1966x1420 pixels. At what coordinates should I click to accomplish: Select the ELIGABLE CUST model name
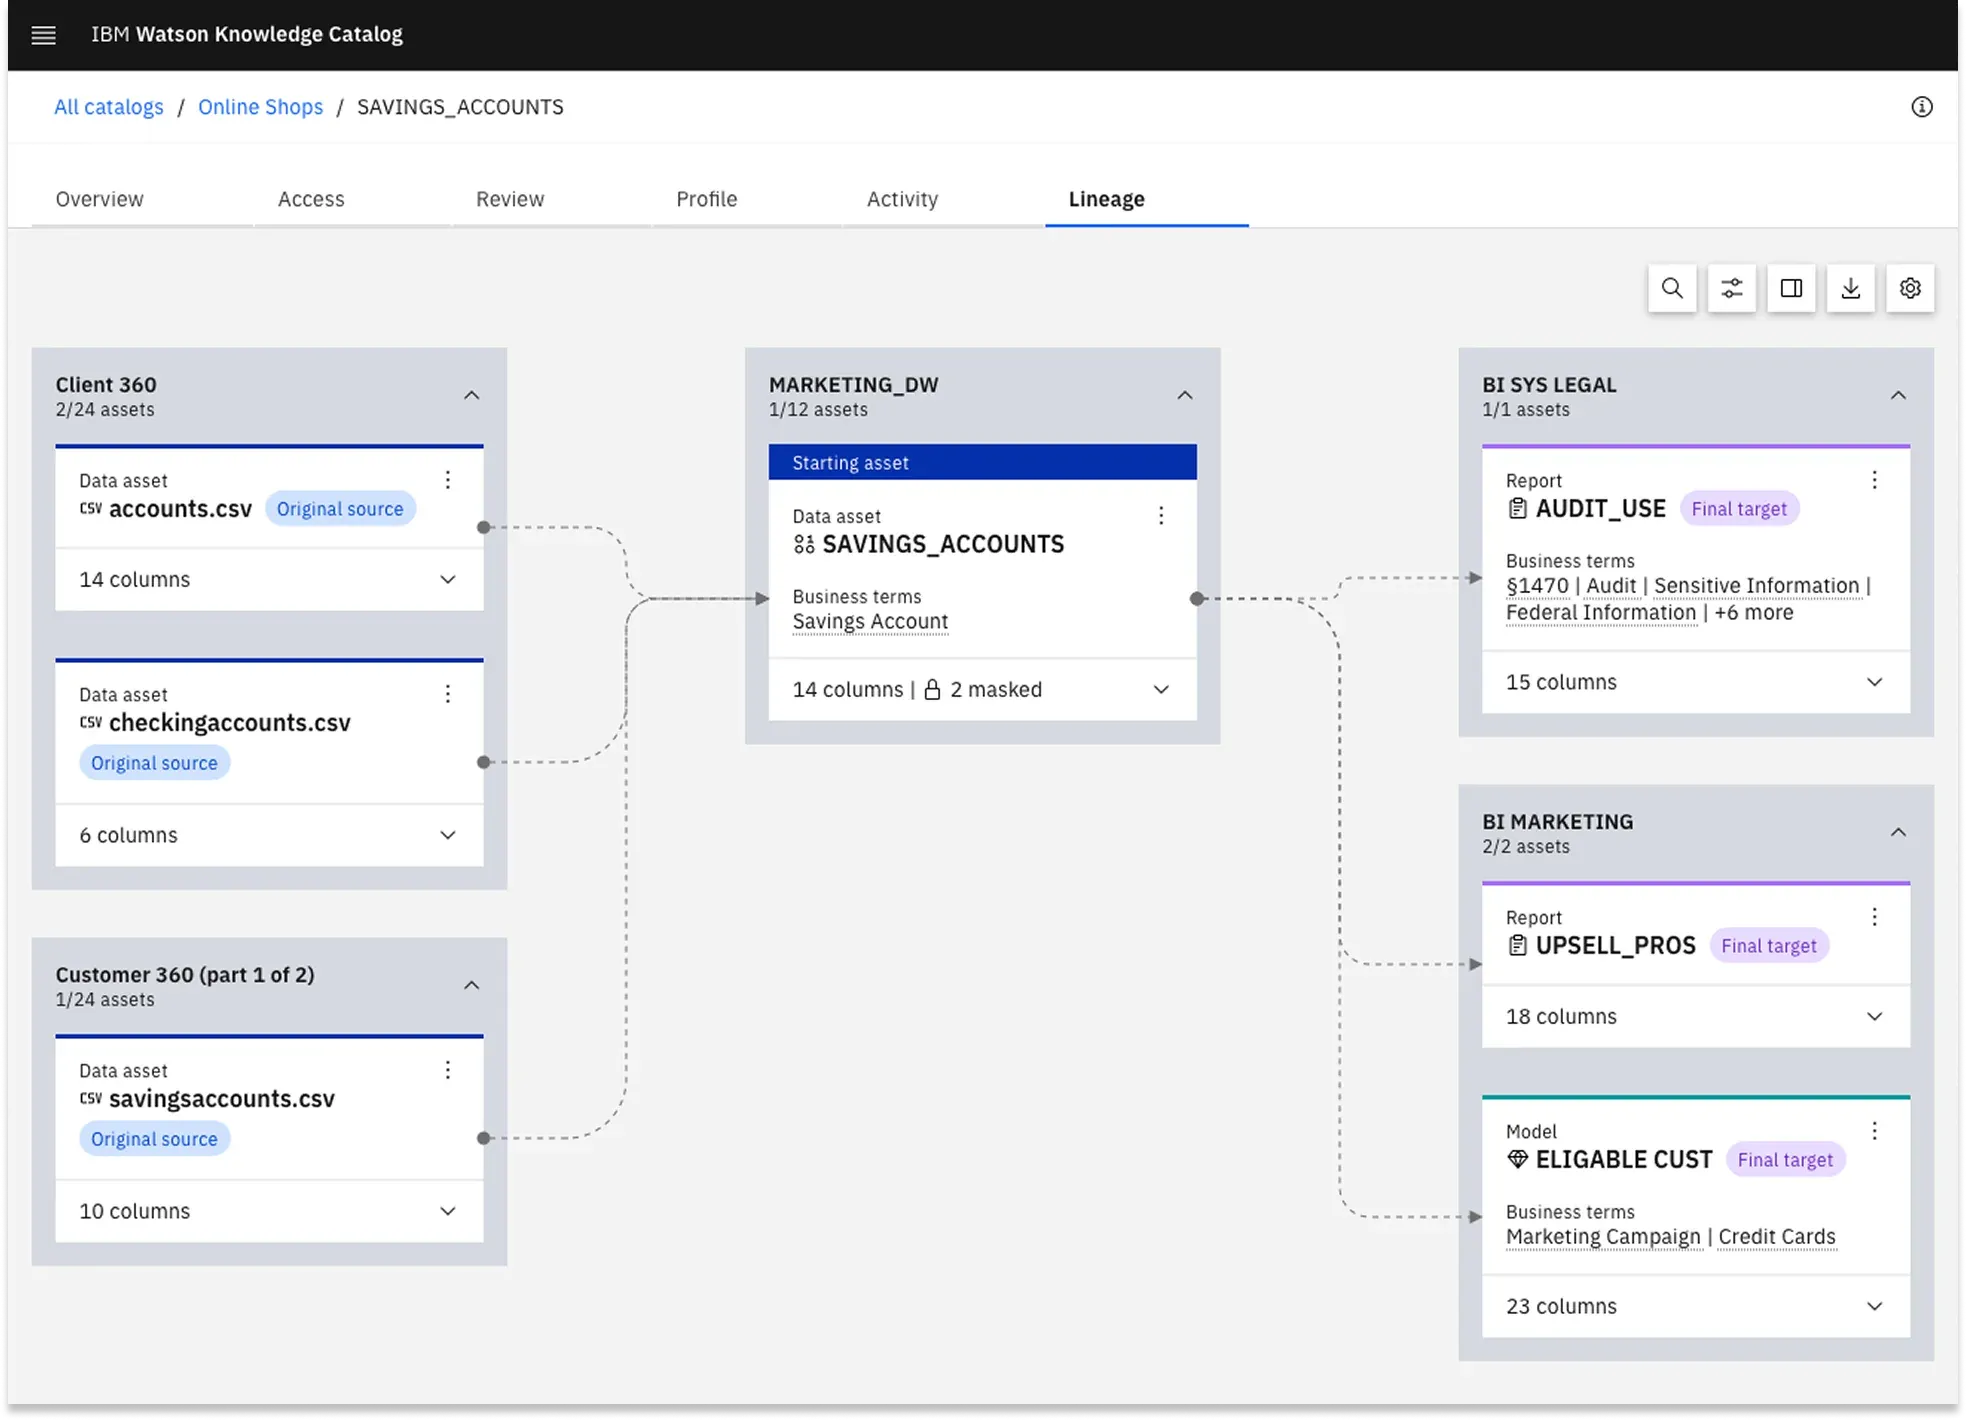[1624, 1160]
